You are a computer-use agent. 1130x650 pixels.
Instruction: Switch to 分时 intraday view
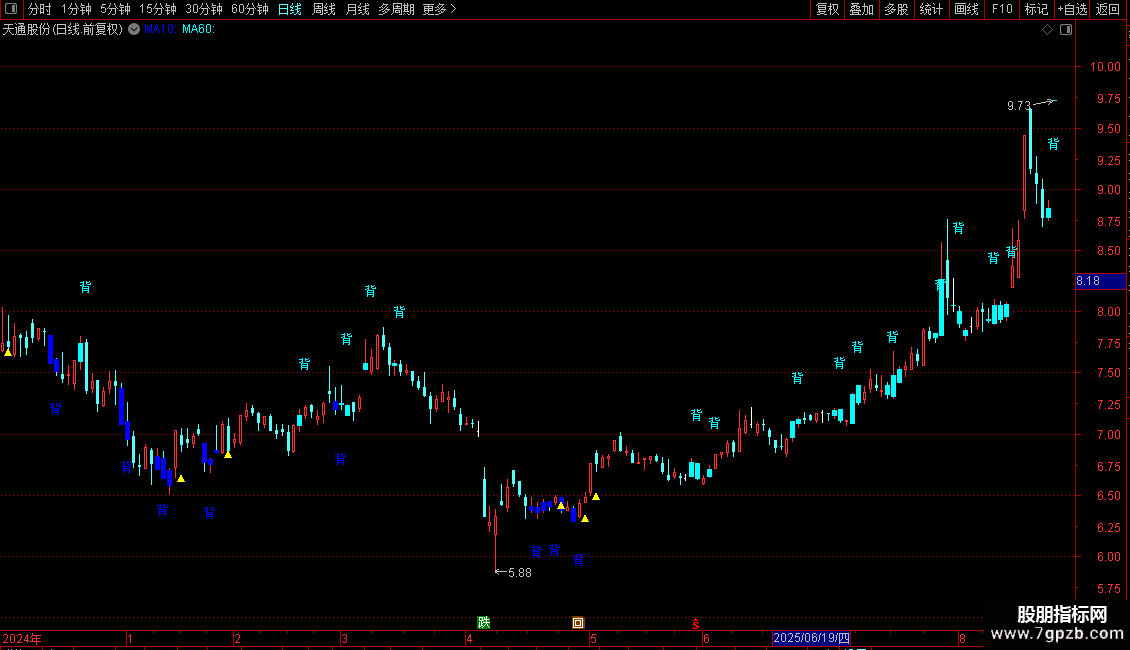[x=40, y=9]
